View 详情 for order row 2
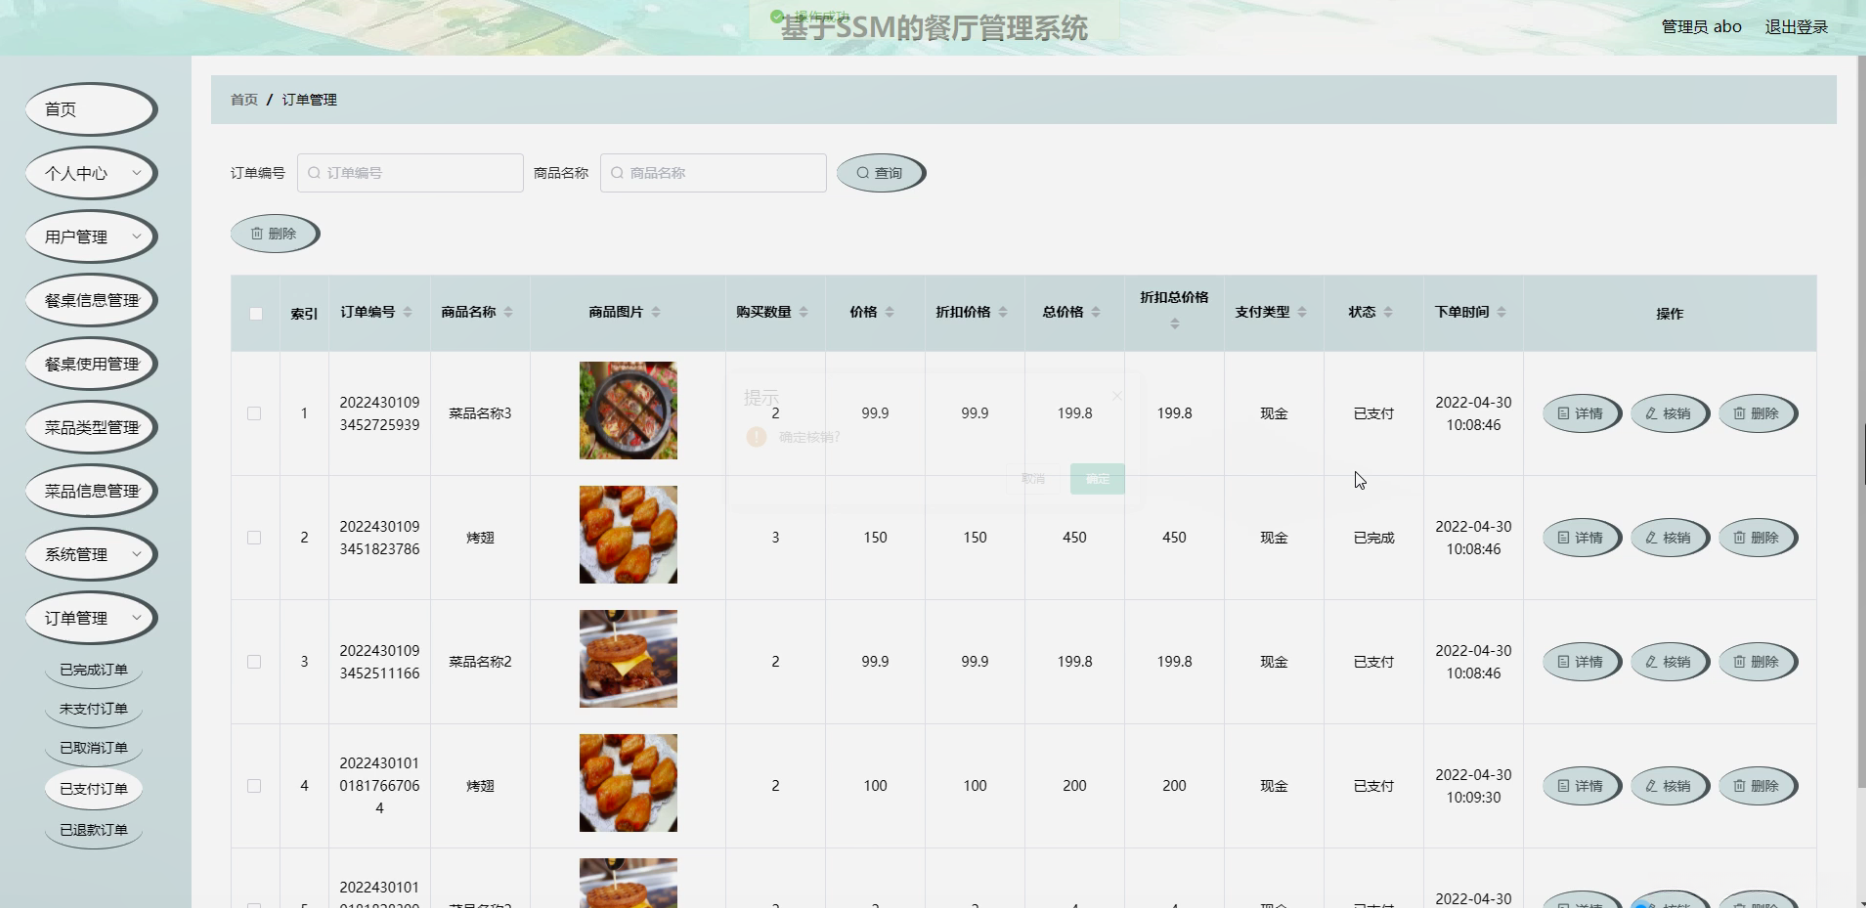Viewport: 1866px width, 908px height. 1581,538
